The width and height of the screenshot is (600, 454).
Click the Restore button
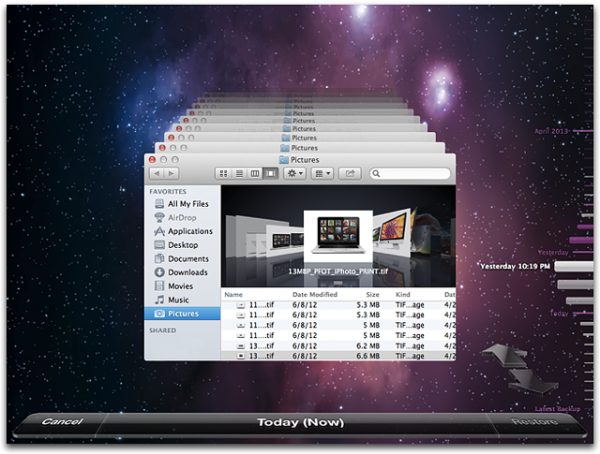point(534,421)
